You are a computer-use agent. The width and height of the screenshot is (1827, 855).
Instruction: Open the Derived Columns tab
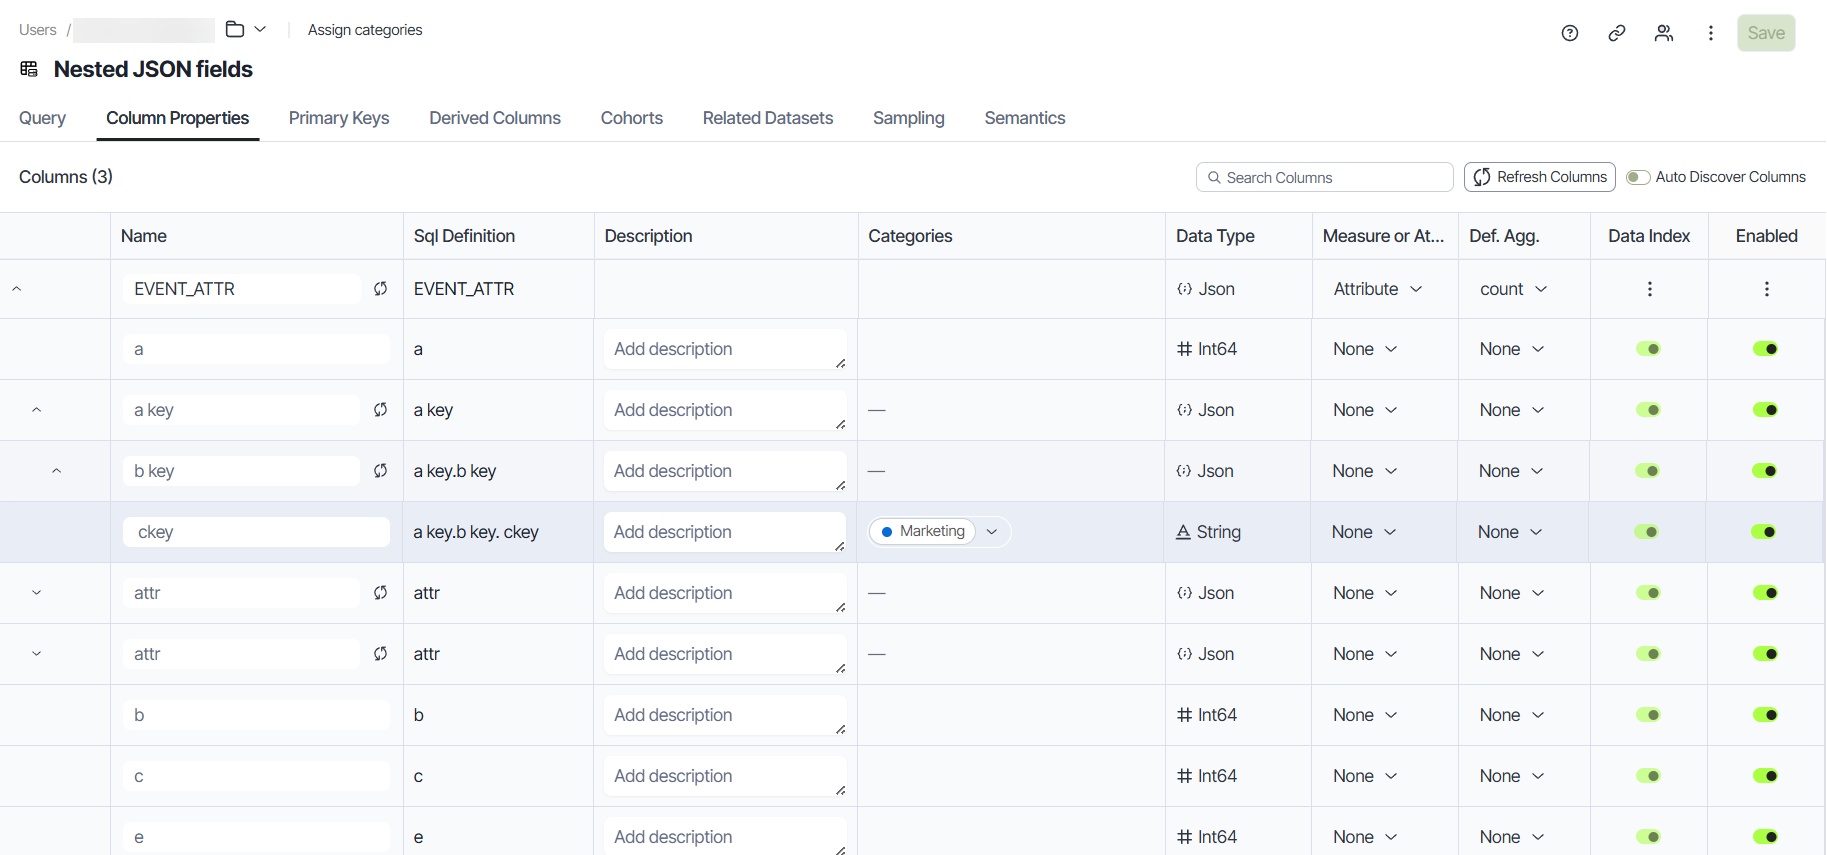tap(495, 118)
